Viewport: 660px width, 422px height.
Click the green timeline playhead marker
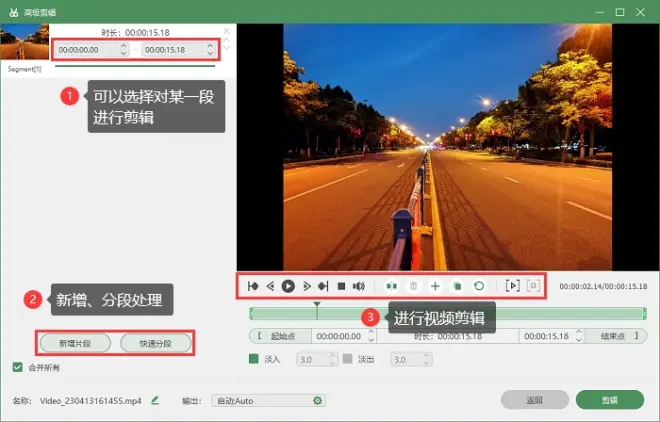(317, 304)
